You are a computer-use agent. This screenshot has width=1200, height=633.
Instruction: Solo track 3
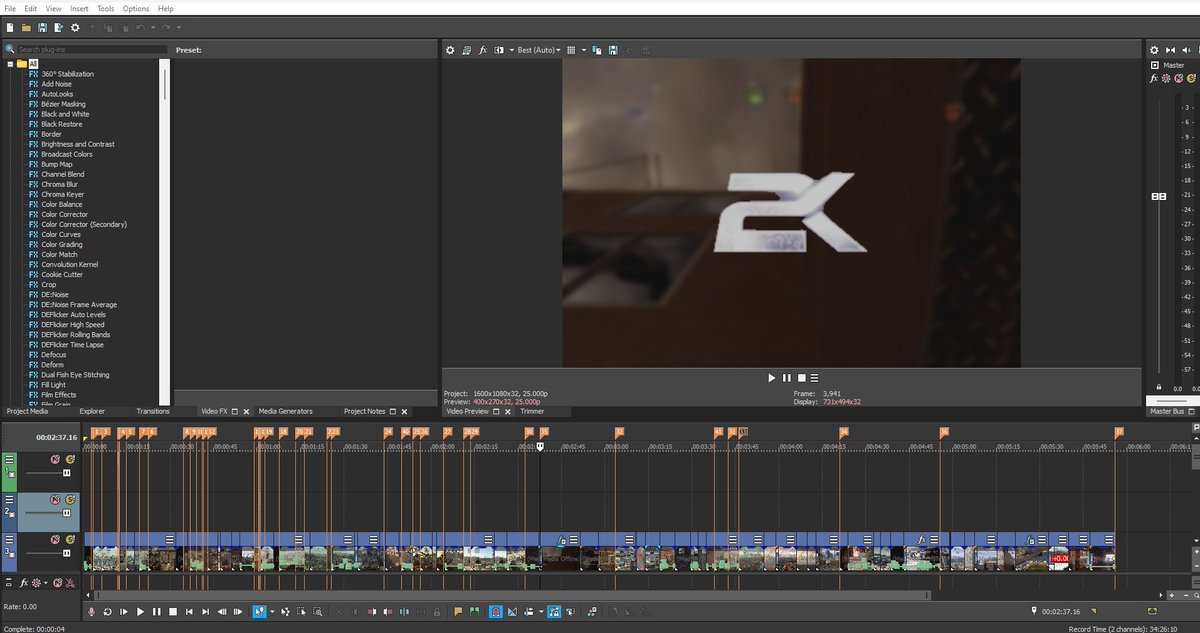[70, 539]
